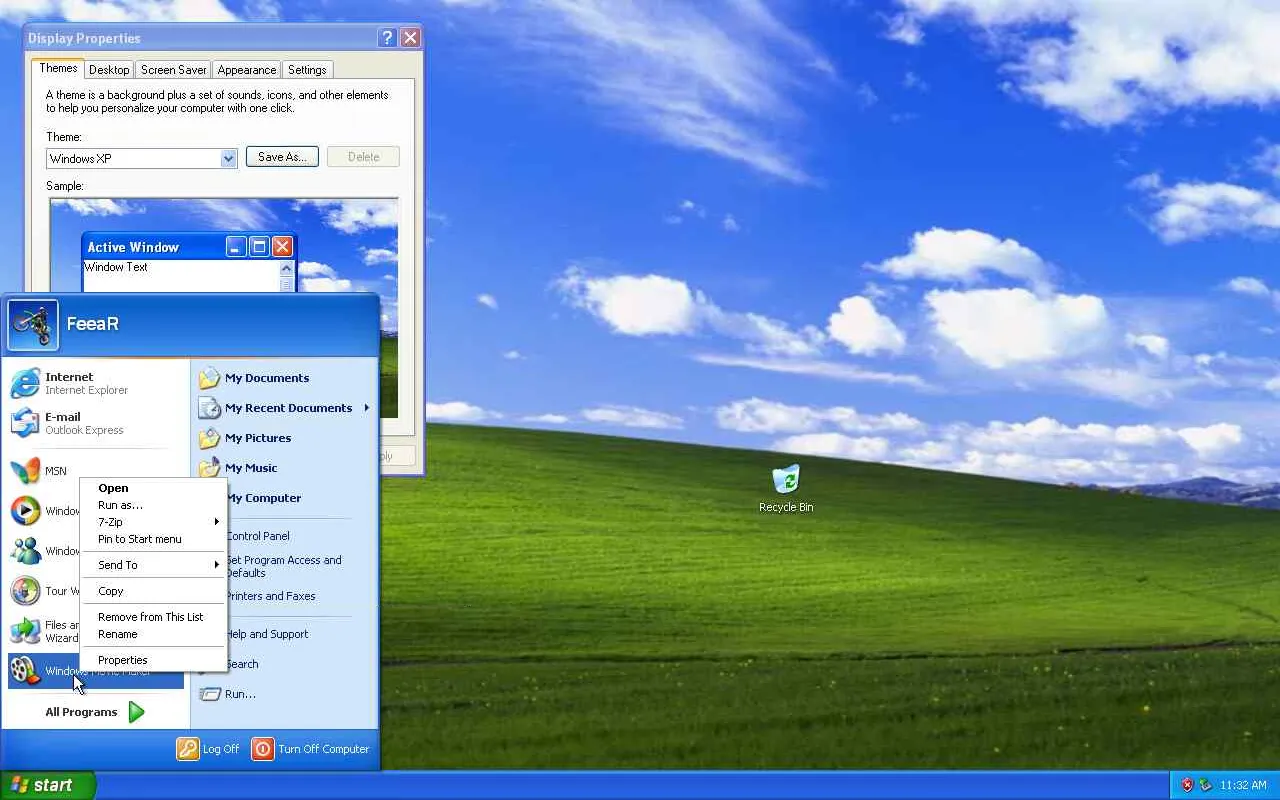
Task: Select Rename from the context menu
Action: [153, 634]
